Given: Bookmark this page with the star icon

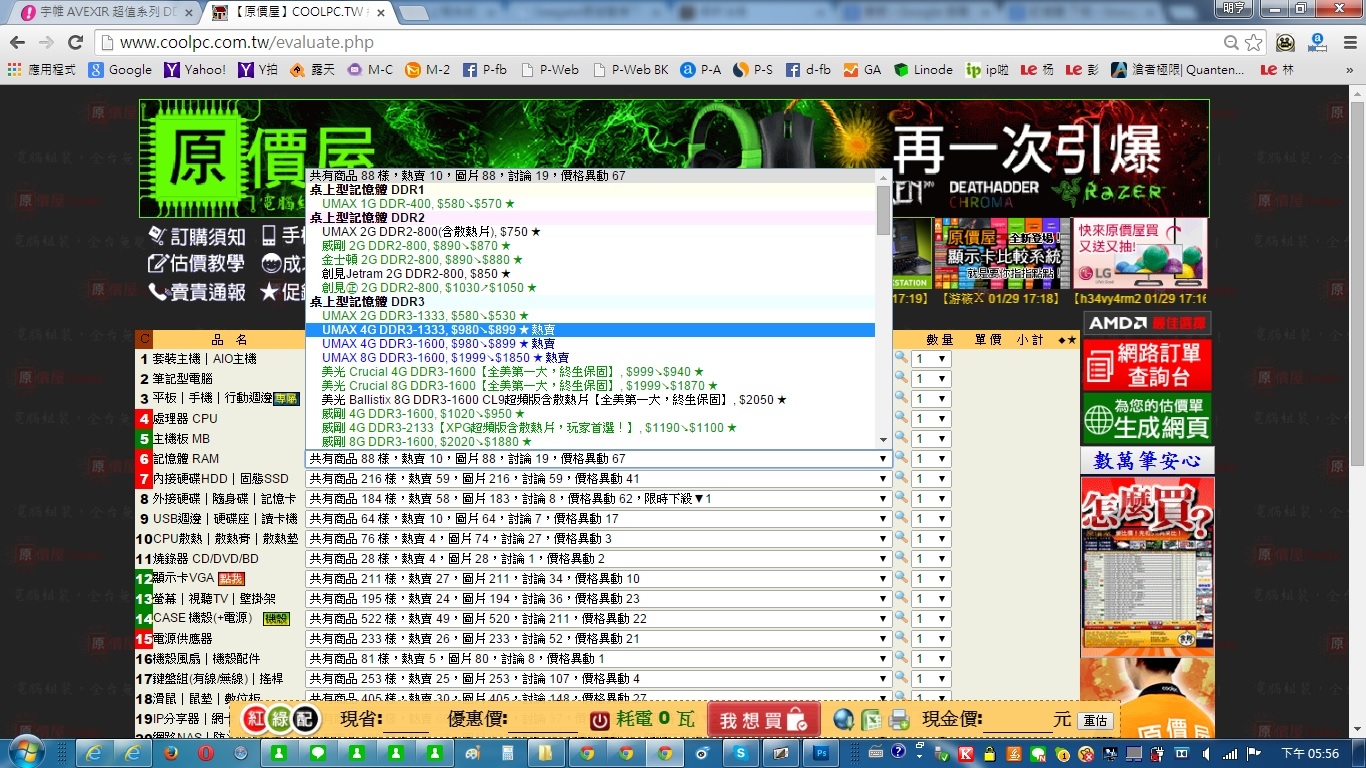Looking at the screenshot, I should click(x=1253, y=42).
